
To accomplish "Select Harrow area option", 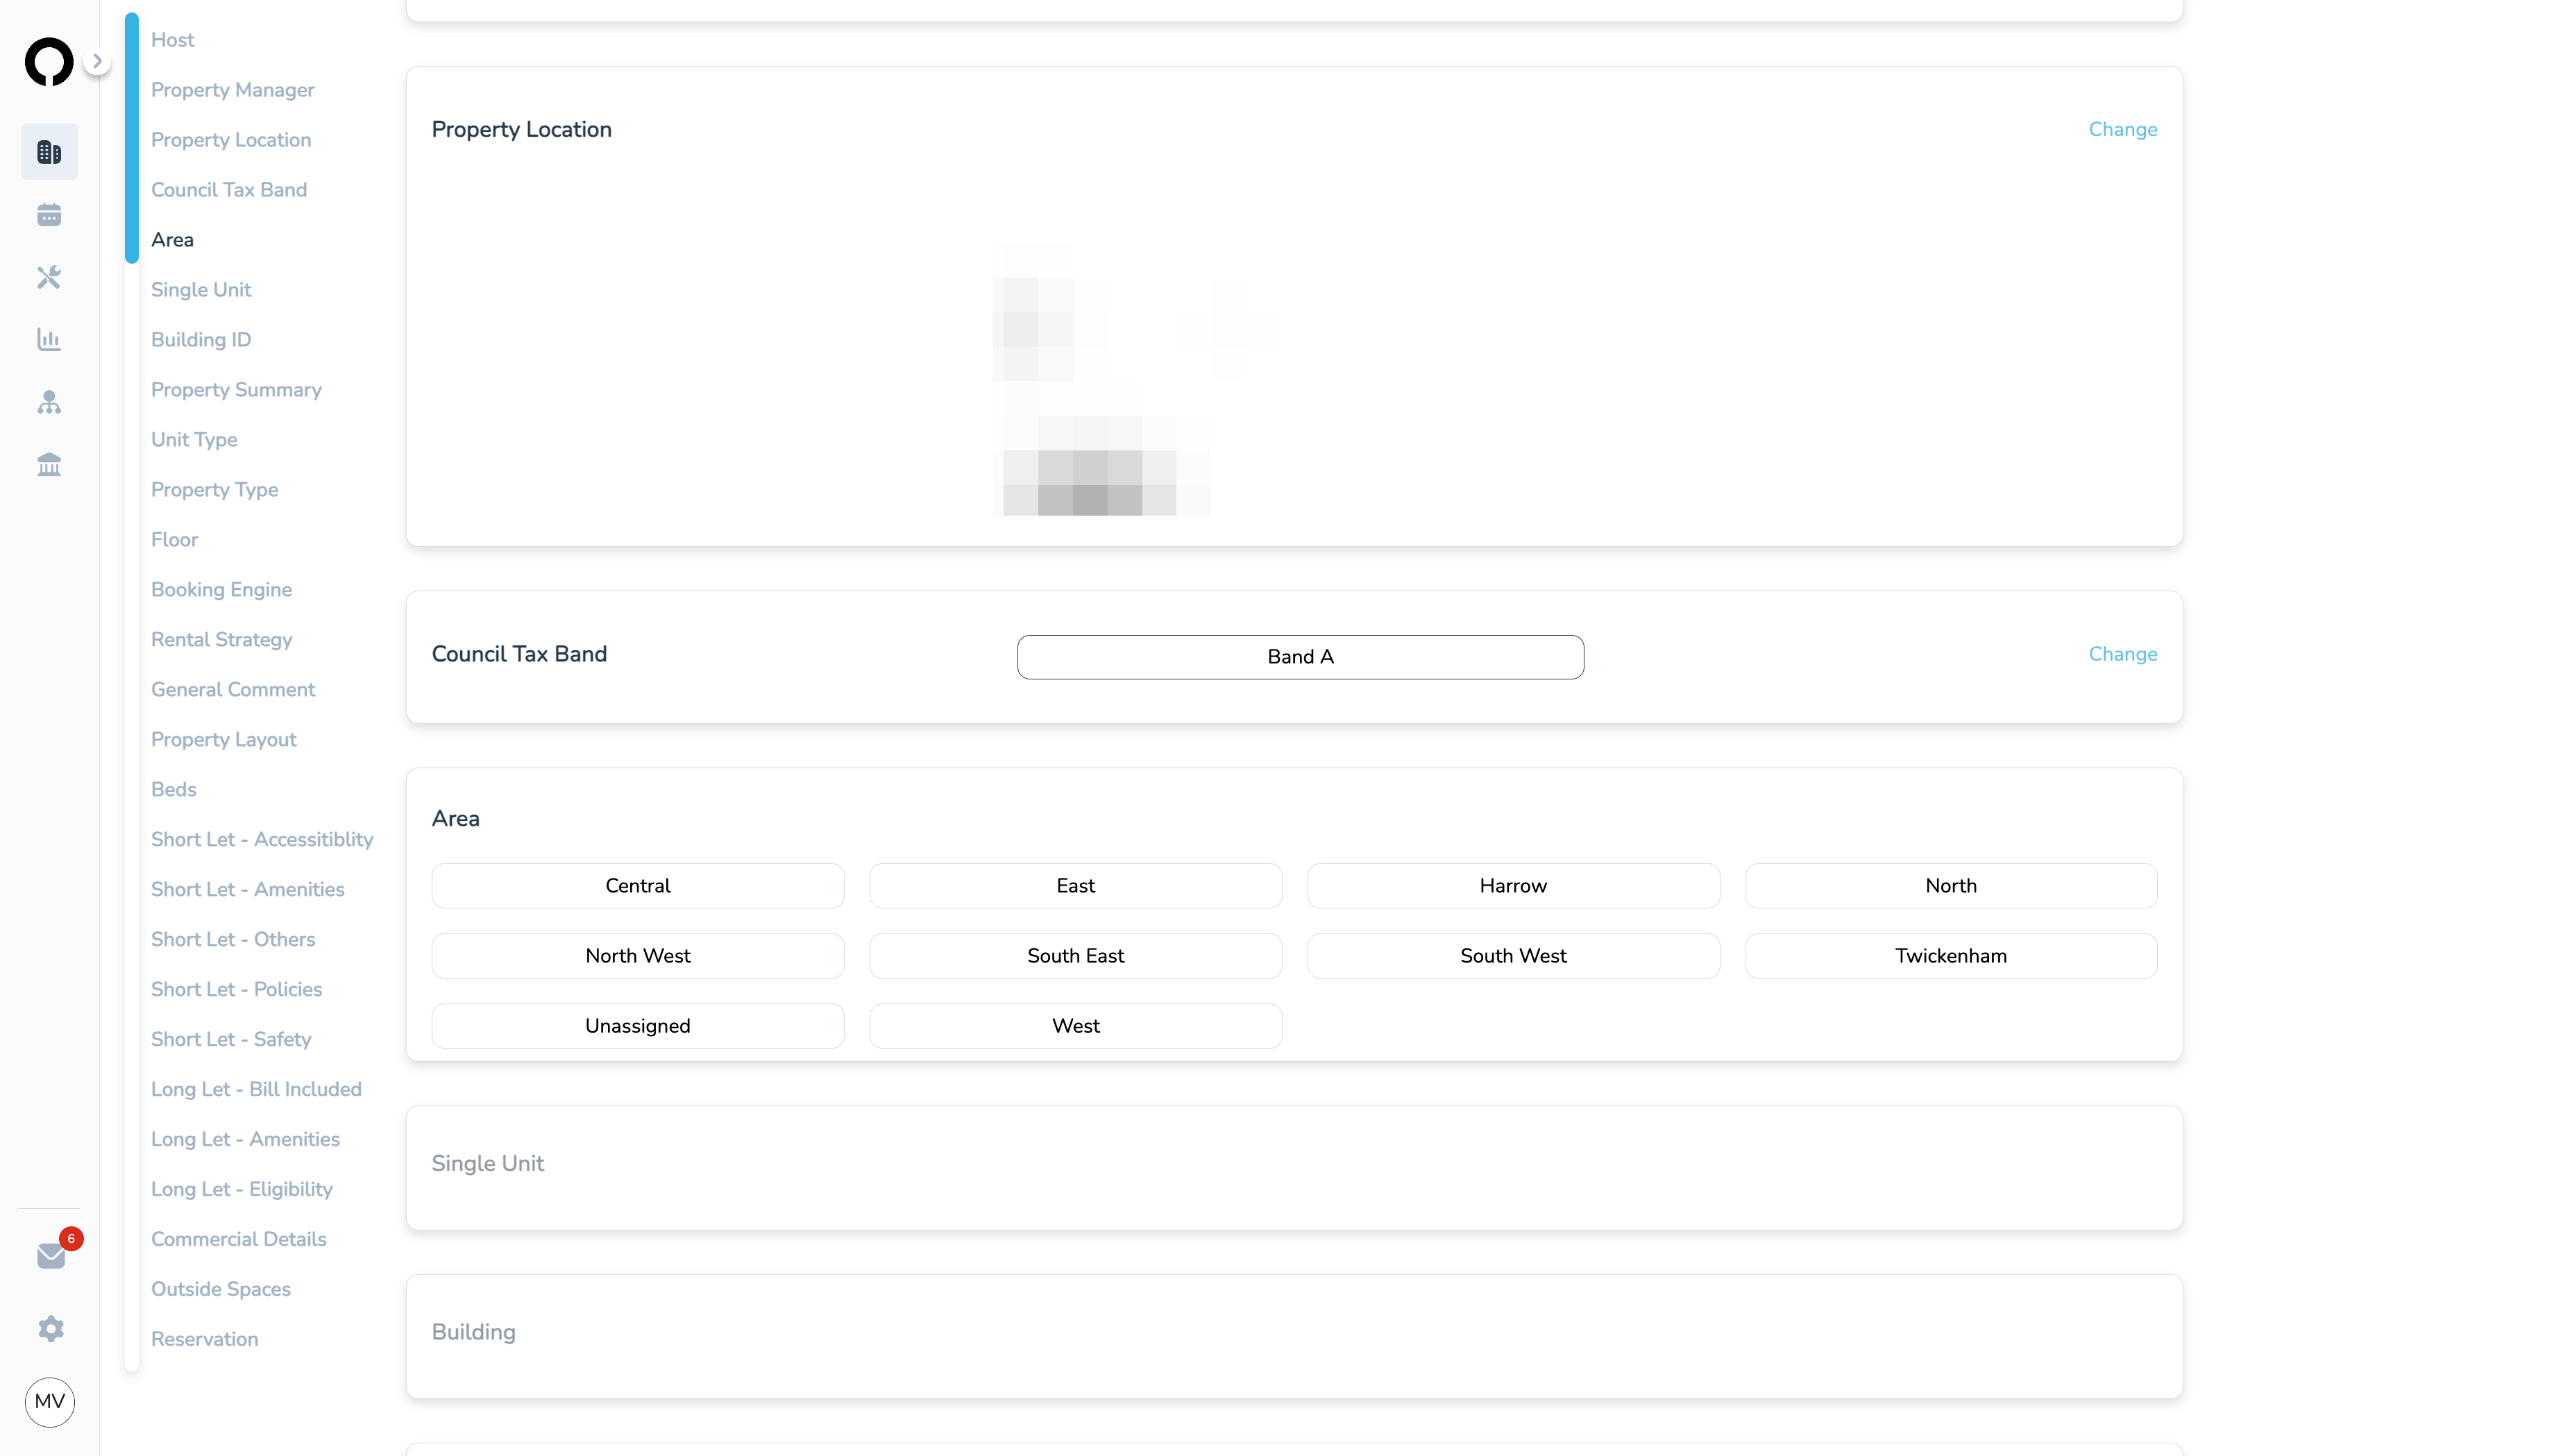I will 1513,886.
